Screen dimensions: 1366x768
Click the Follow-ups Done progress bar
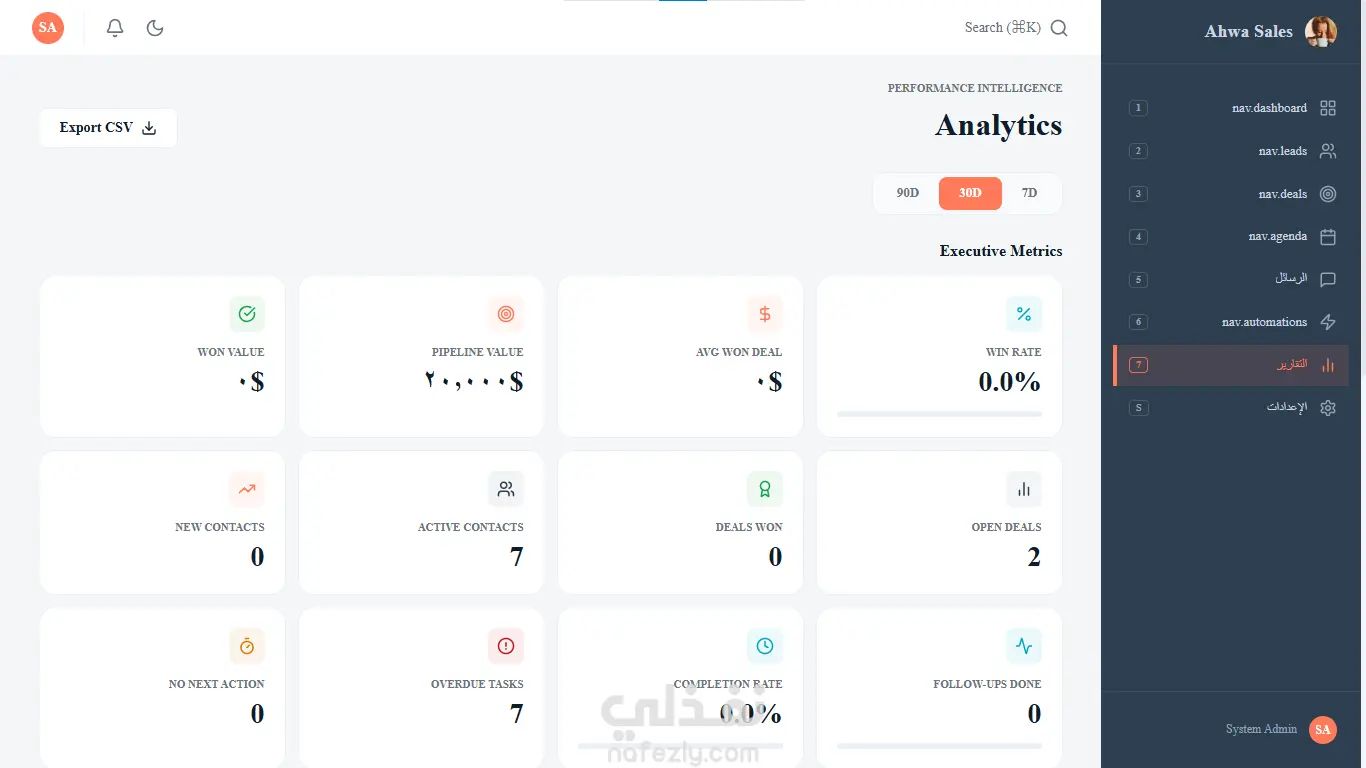(x=939, y=746)
